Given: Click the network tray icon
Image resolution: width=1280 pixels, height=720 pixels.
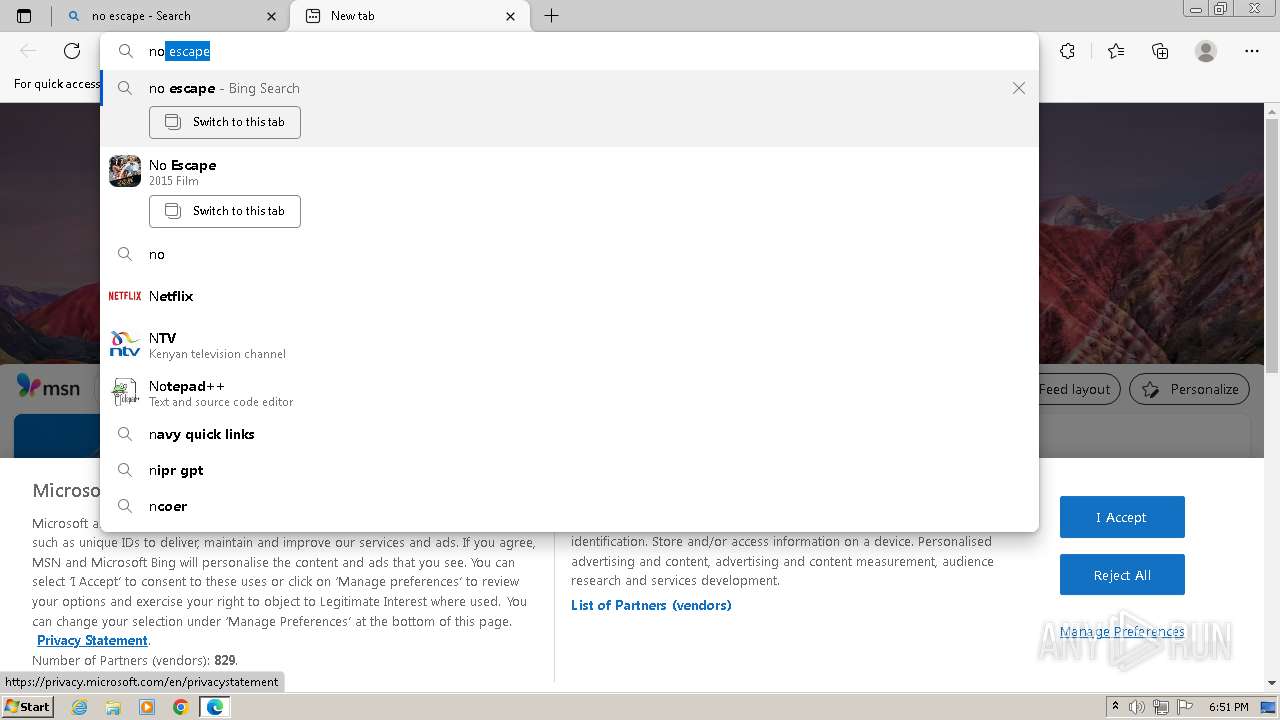Looking at the screenshot, I should (1160, 707).
